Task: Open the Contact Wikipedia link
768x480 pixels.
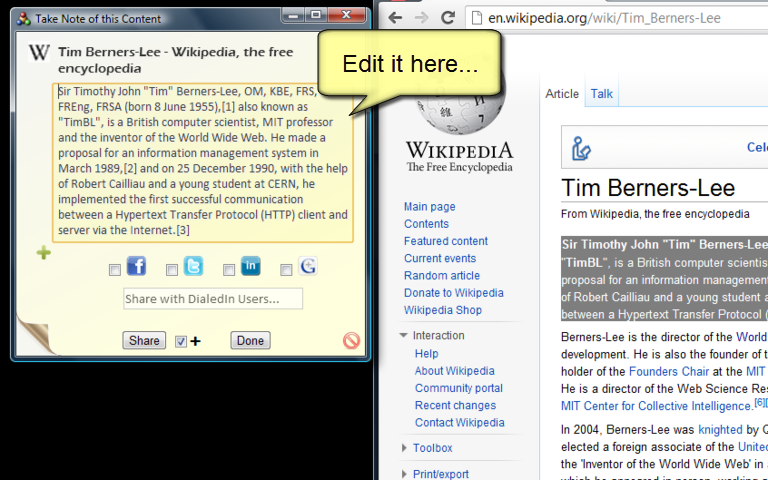Action: [459, 423]
